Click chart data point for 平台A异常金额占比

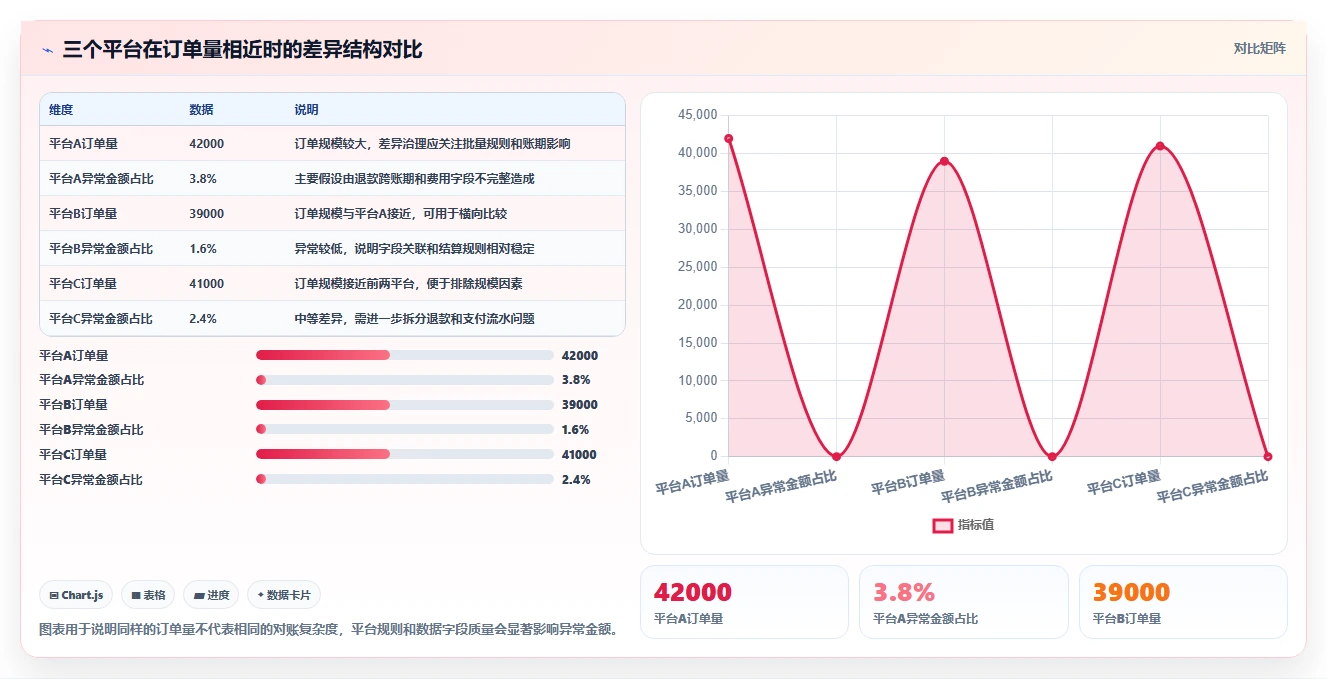click(836, 457)
